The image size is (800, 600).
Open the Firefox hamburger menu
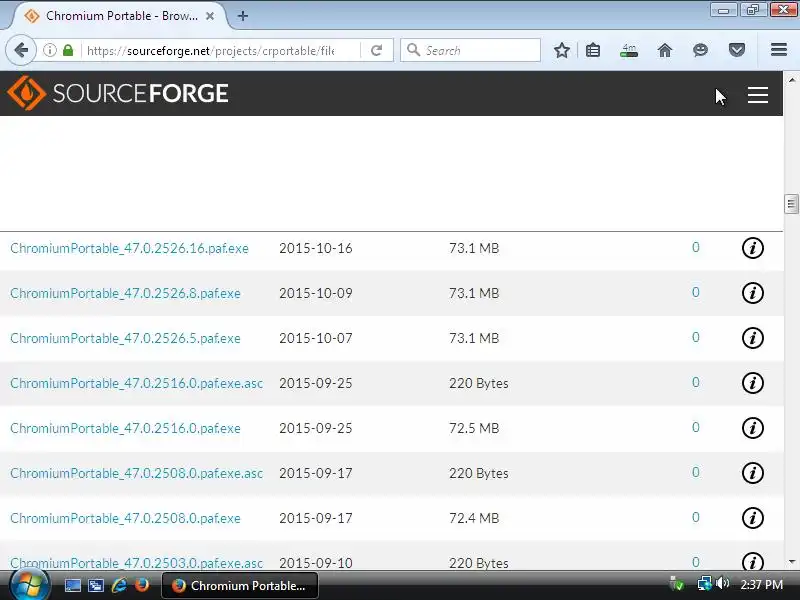(x=779, y=50)
